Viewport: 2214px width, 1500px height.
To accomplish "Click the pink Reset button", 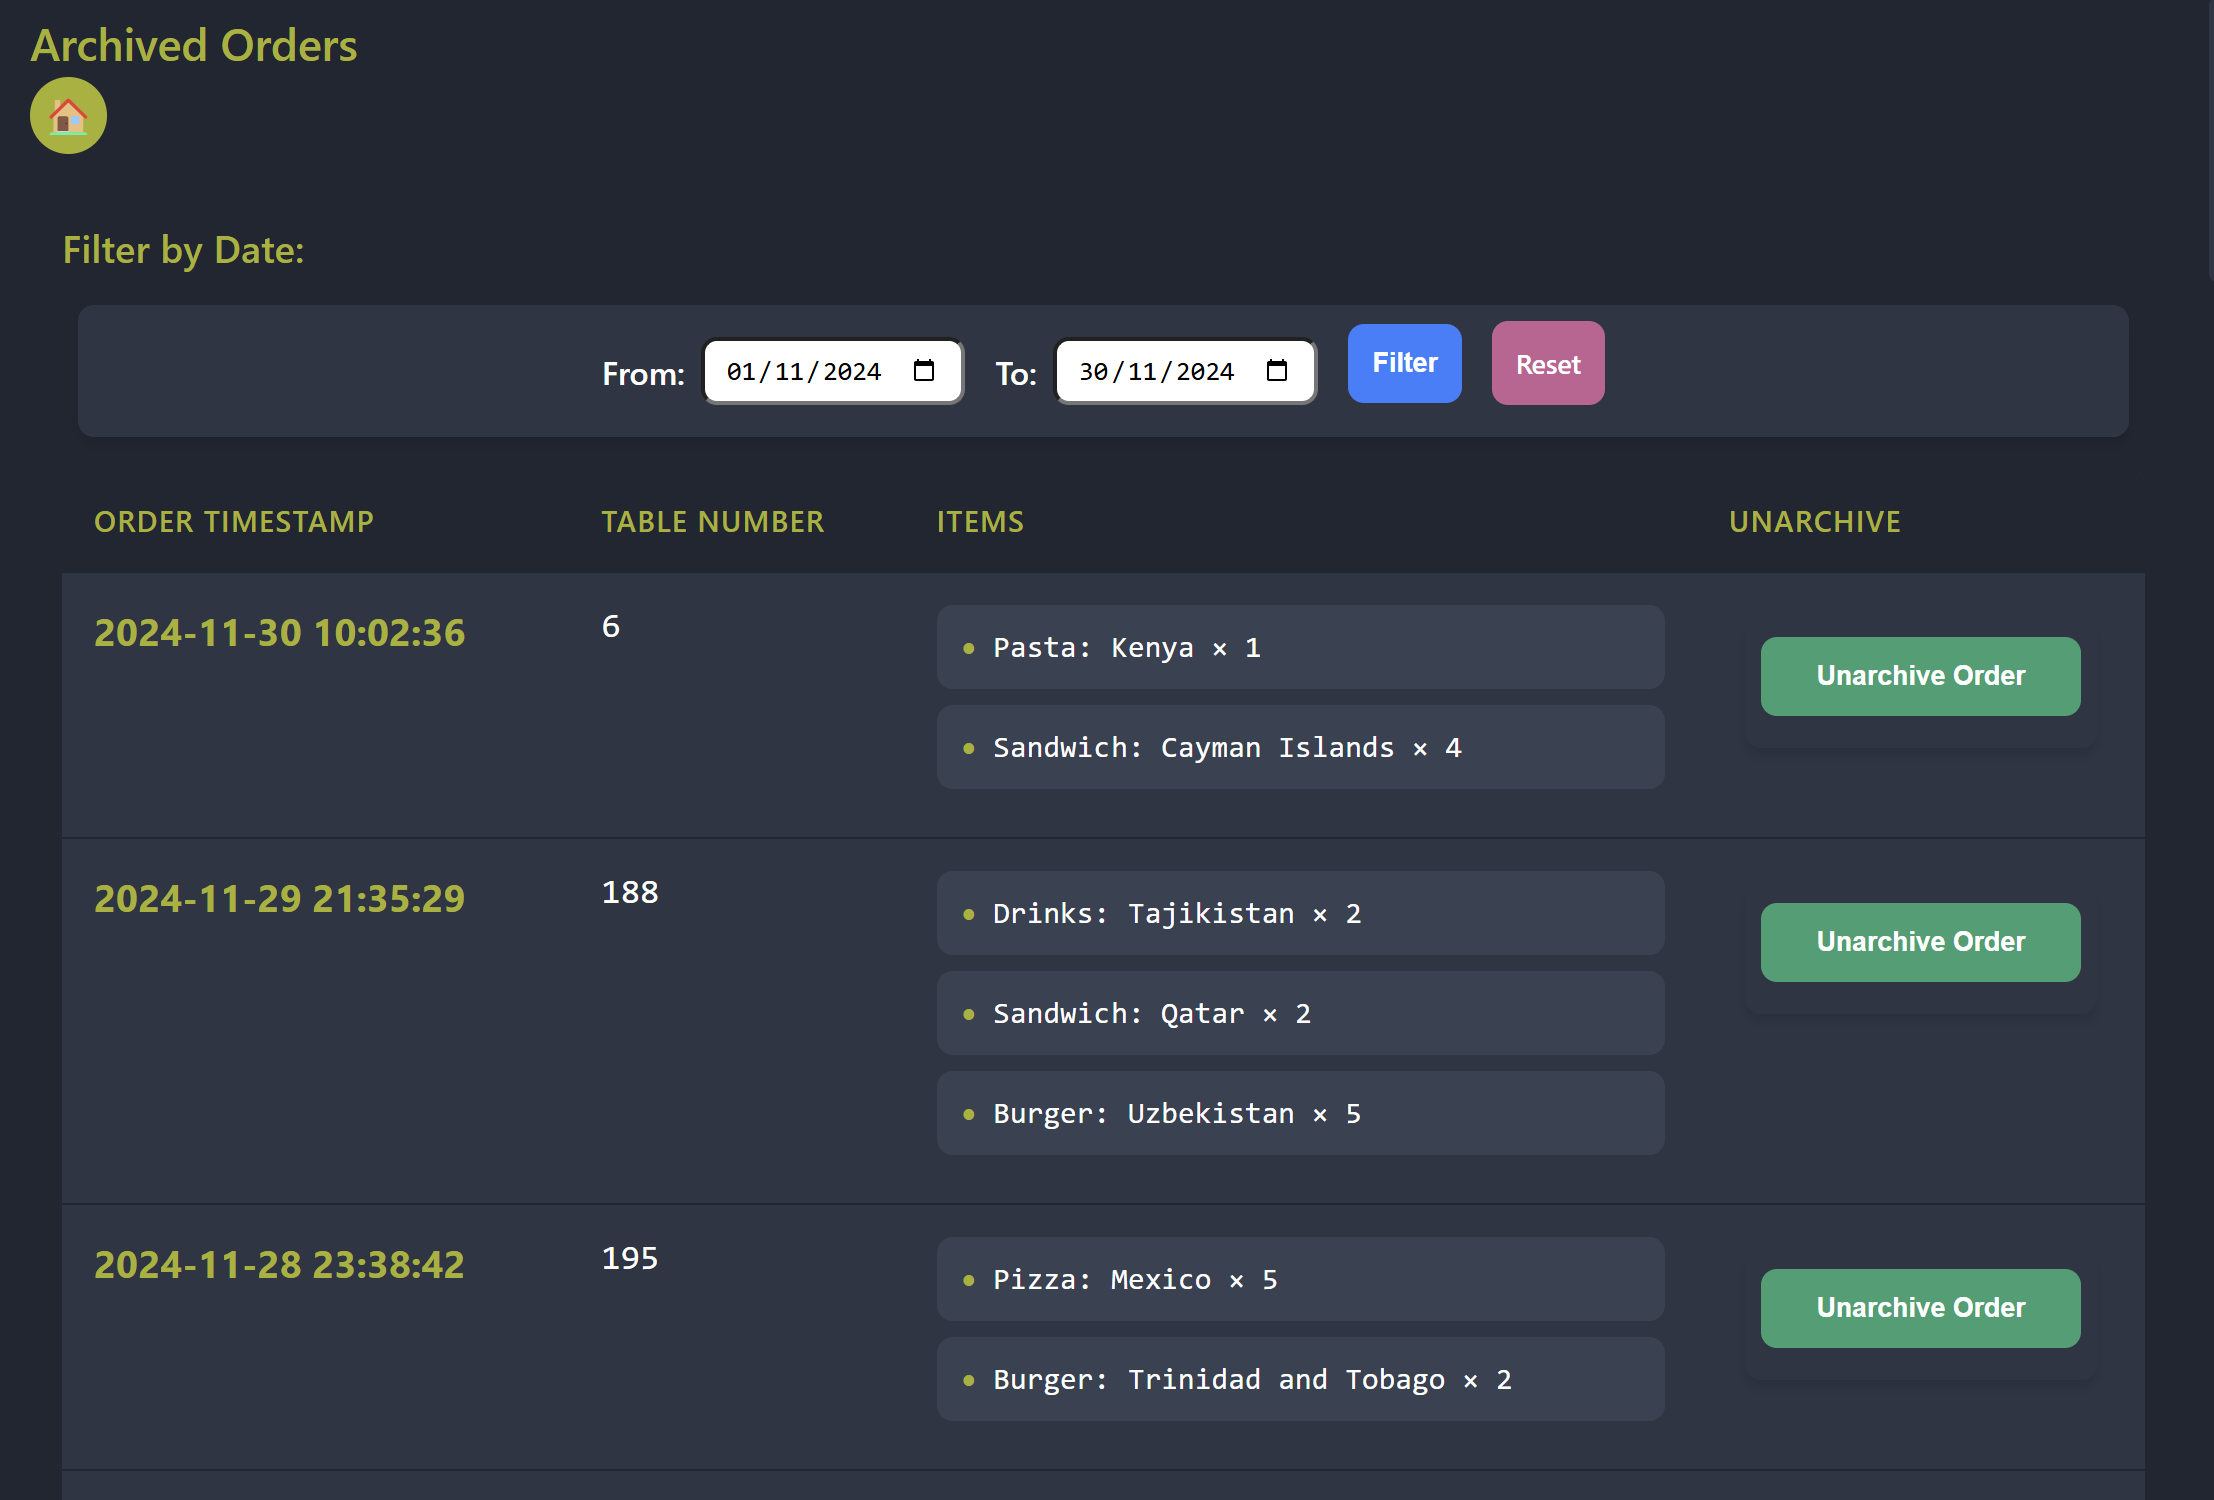I will (x=1547, y=363).
